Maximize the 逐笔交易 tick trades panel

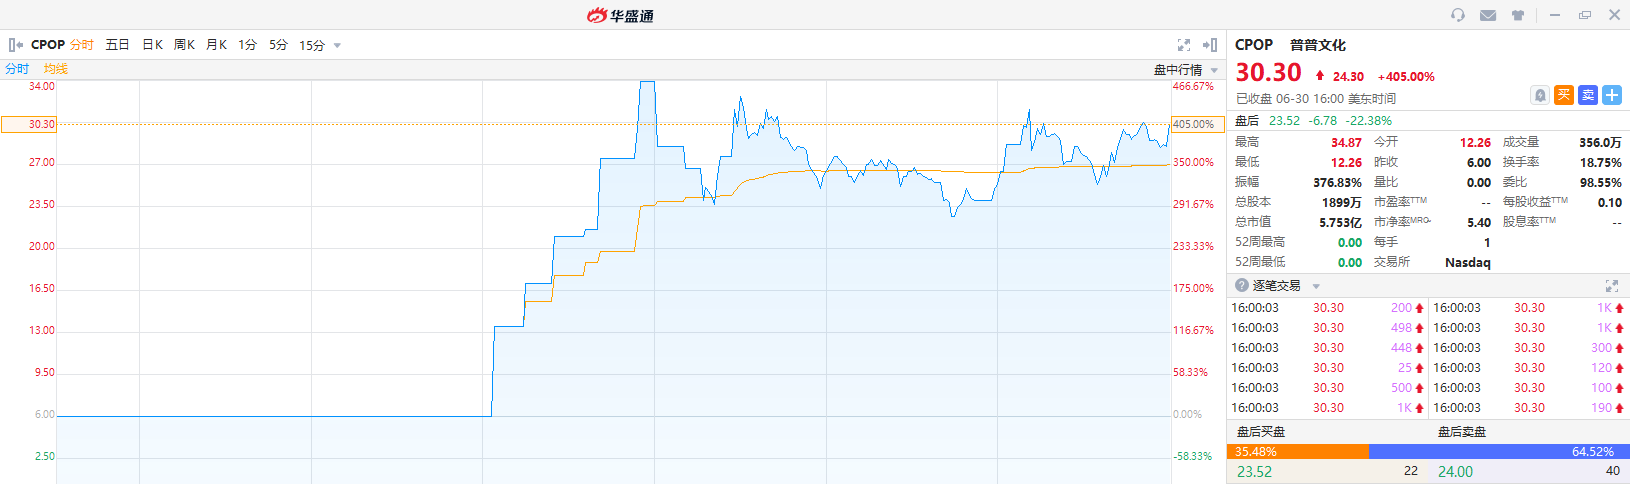(x=1611, y=286)
